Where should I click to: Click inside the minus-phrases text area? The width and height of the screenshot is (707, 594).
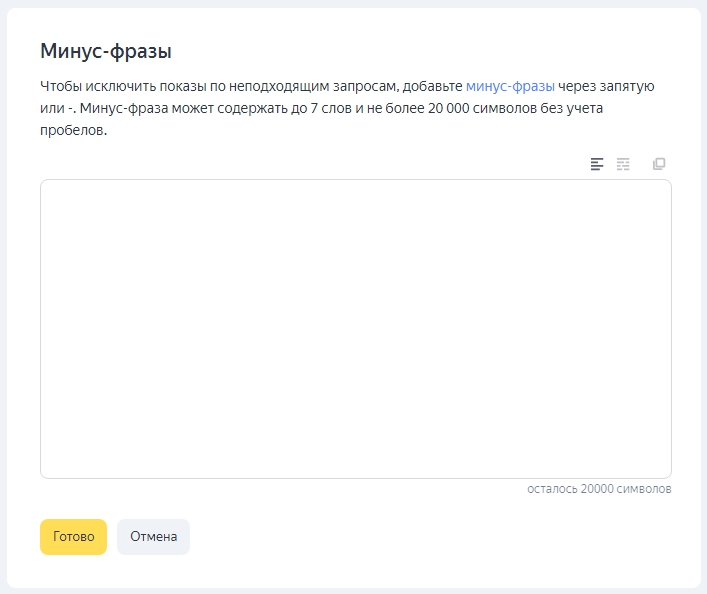356,329
